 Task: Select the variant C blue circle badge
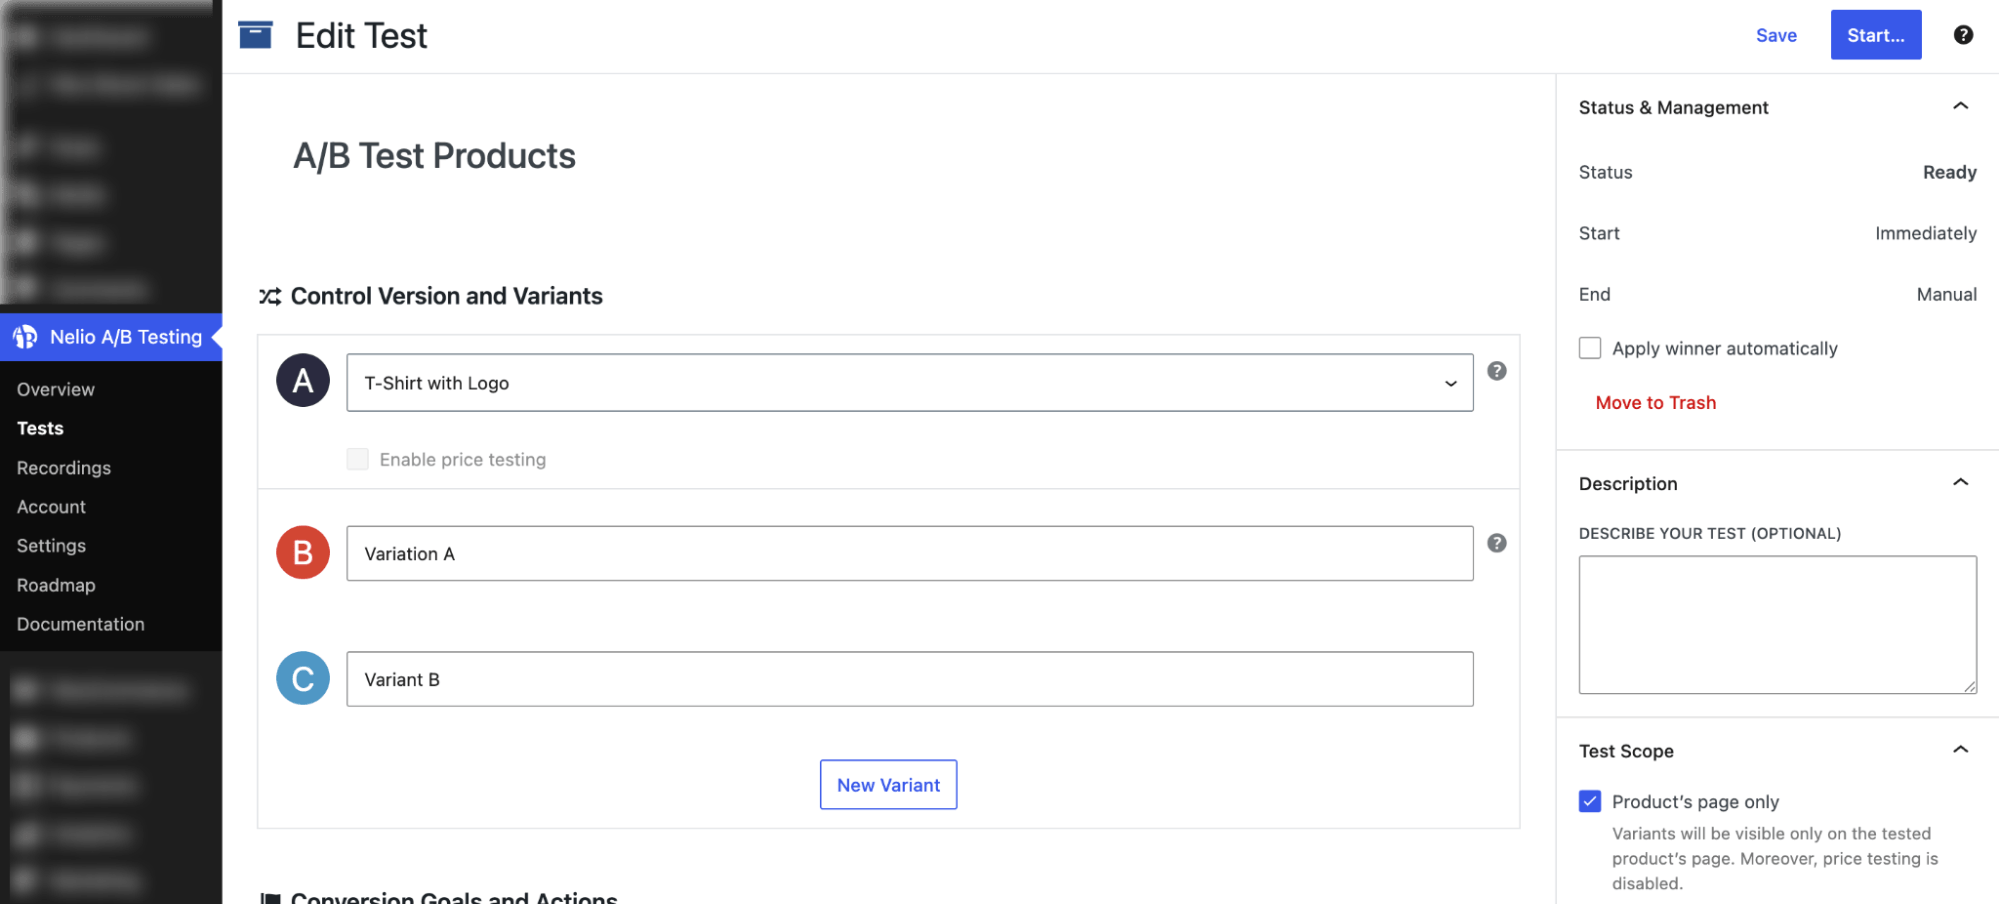303,678
